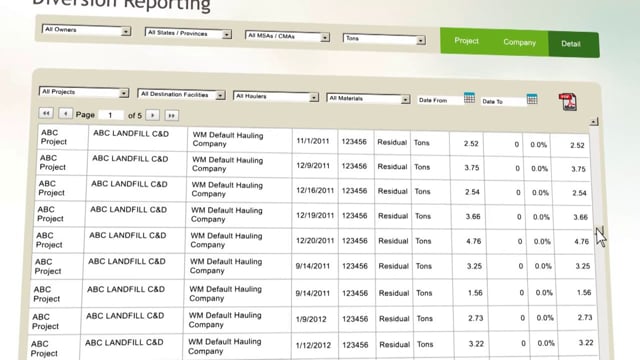Image resolution: width=640 pixels, height=360 pixels.
Task: Click the page number input field
Action: coord(110,115)
